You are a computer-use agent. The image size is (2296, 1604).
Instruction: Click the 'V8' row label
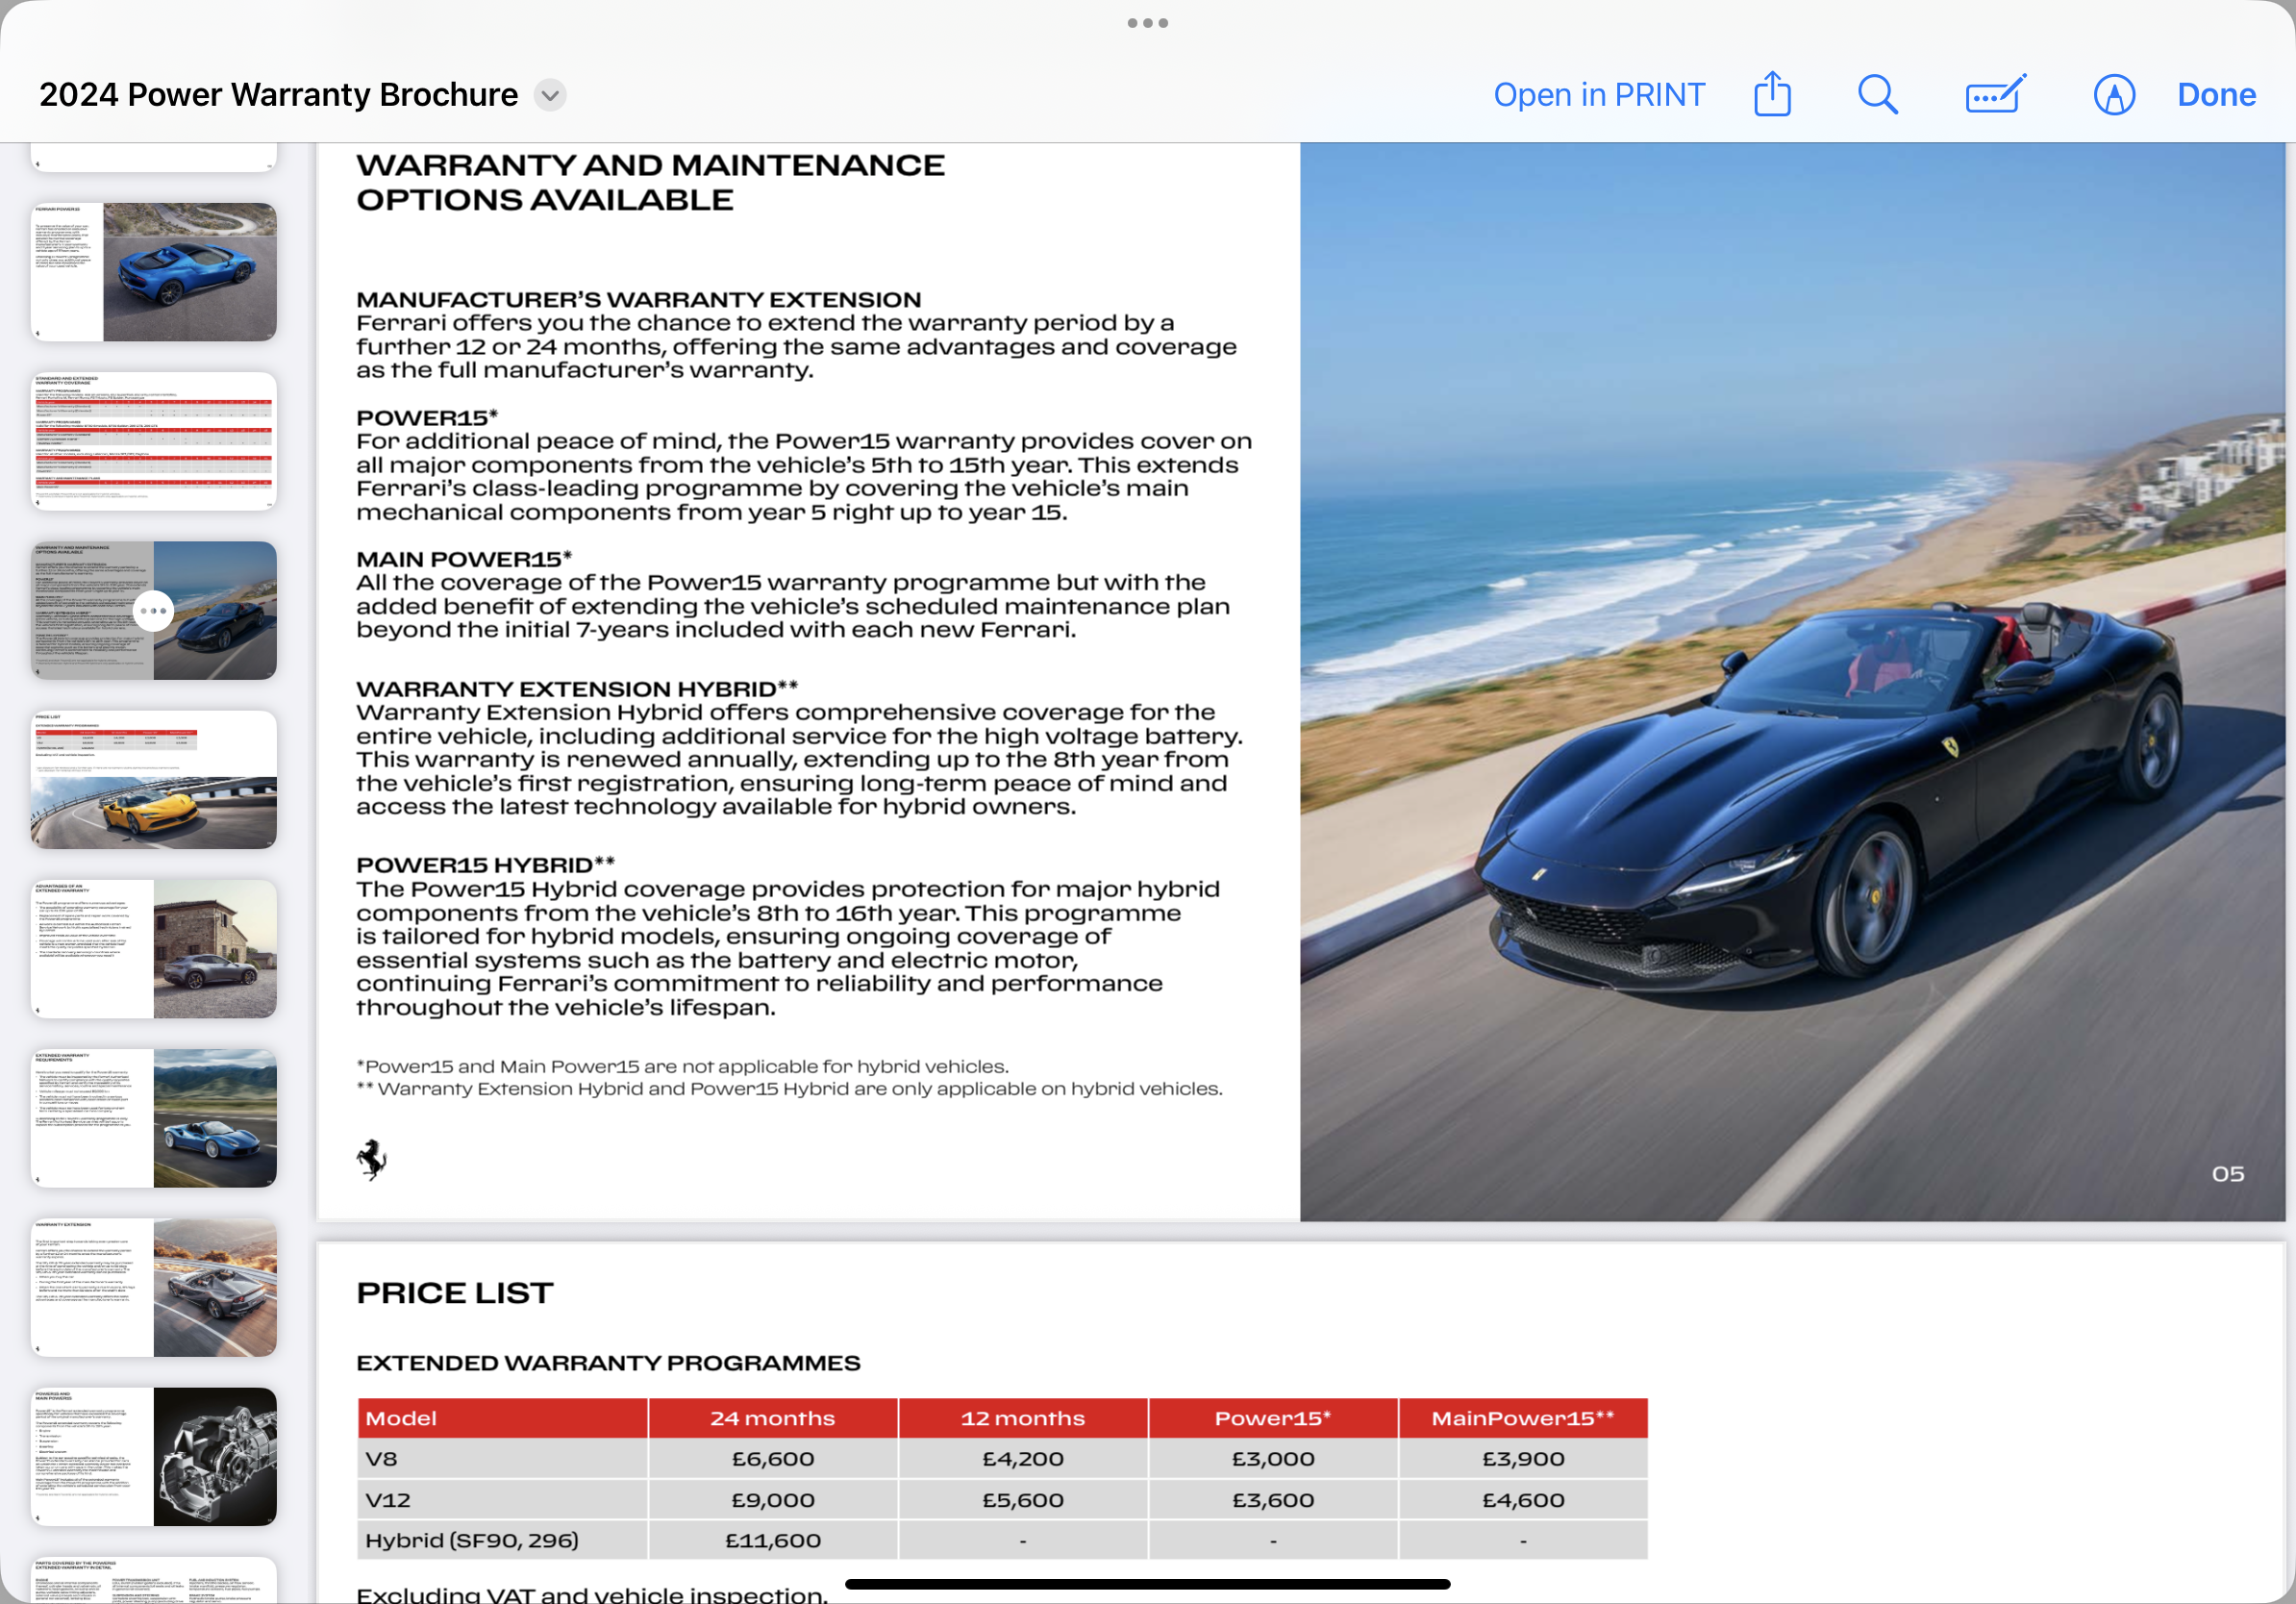tap(381, 1459)
